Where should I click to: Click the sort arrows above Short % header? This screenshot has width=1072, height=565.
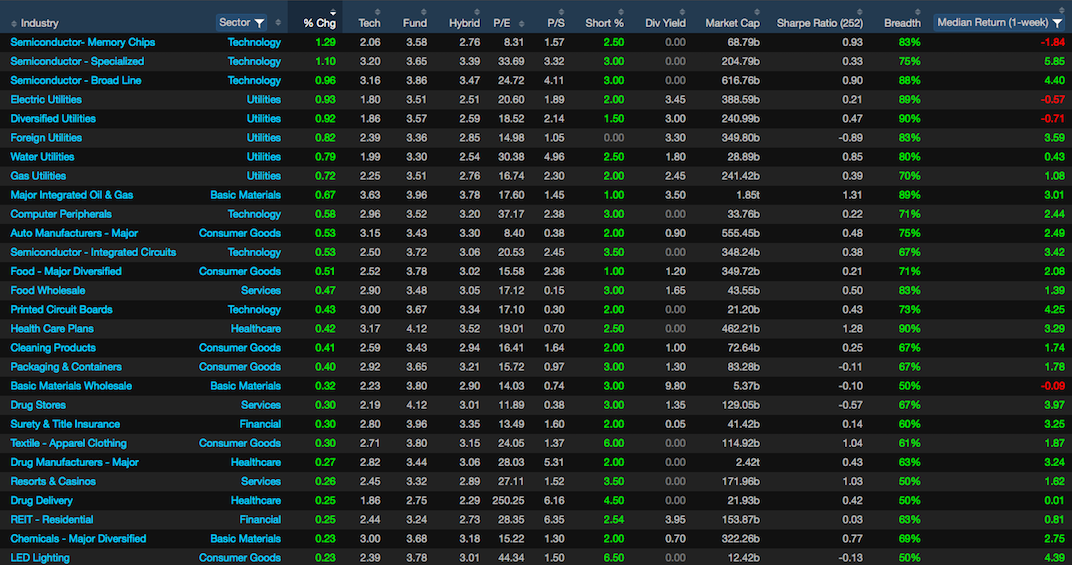pos(621,12)
